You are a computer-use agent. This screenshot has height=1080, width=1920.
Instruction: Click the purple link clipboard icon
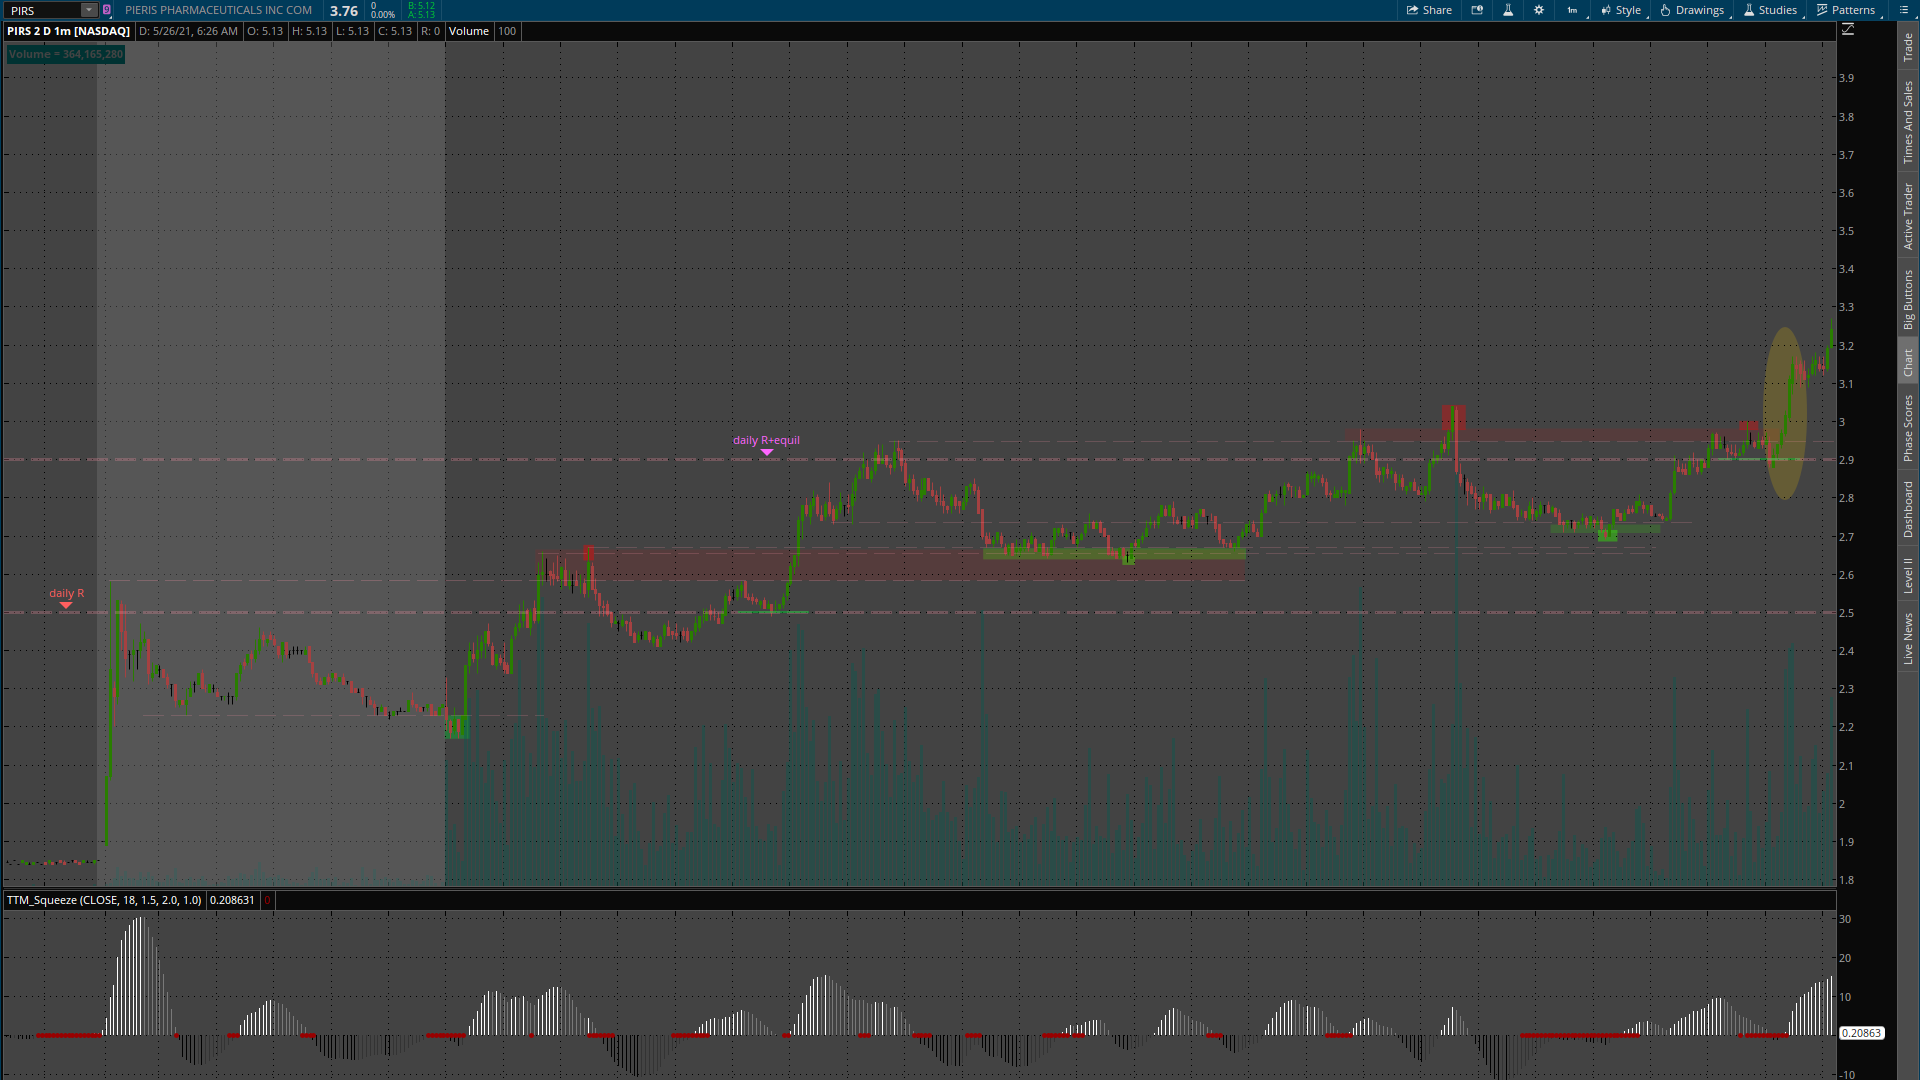107,10
